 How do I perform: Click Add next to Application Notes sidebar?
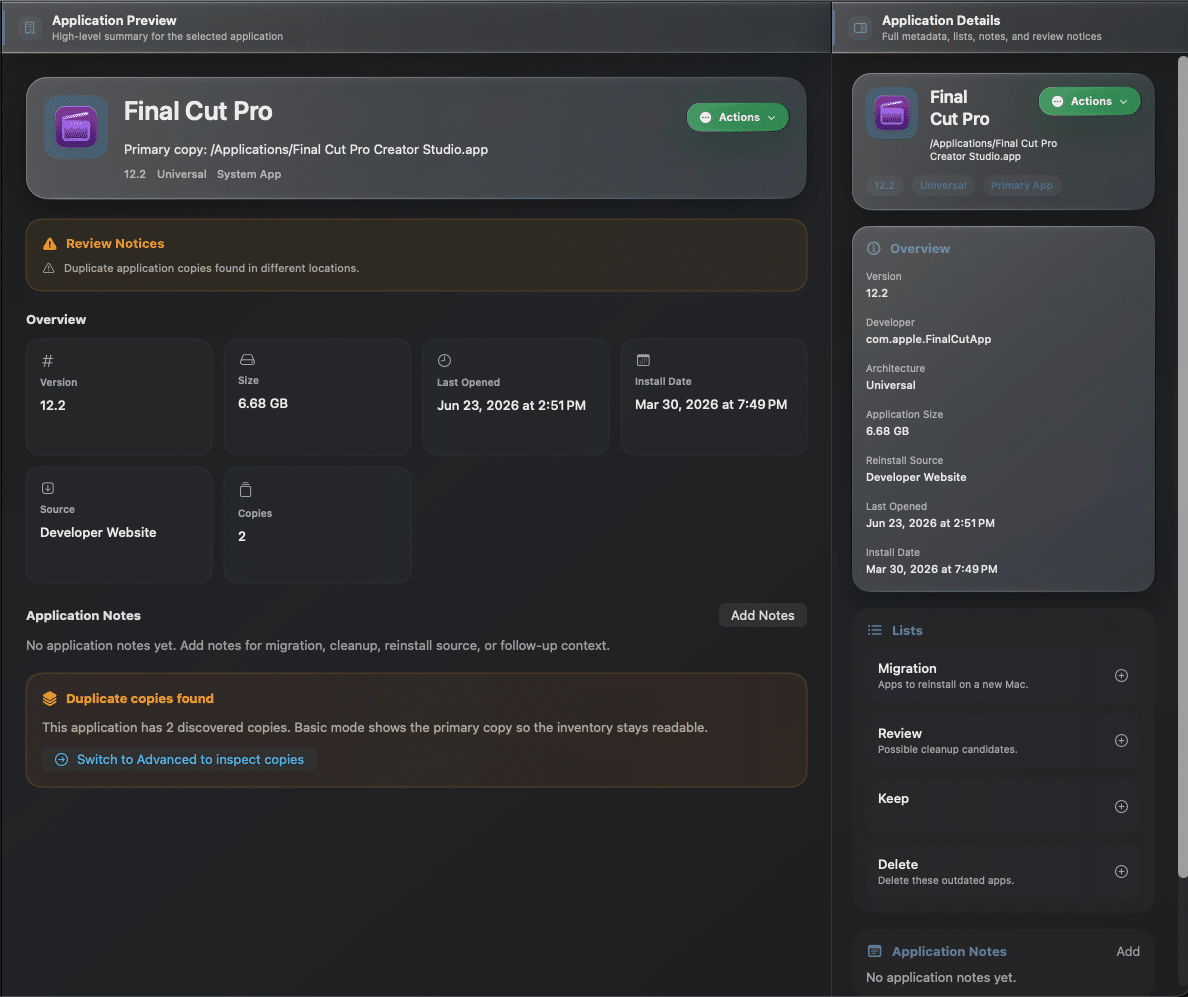coord(1127,951)
